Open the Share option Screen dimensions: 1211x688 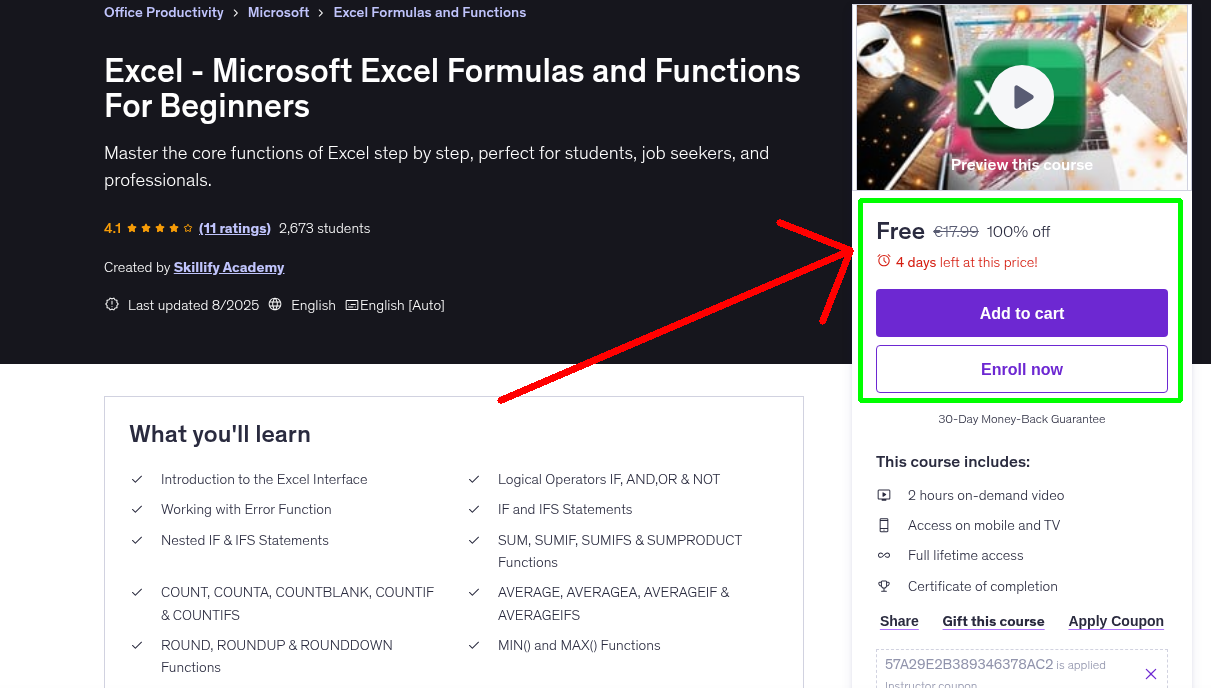click(x=898, y=621)
